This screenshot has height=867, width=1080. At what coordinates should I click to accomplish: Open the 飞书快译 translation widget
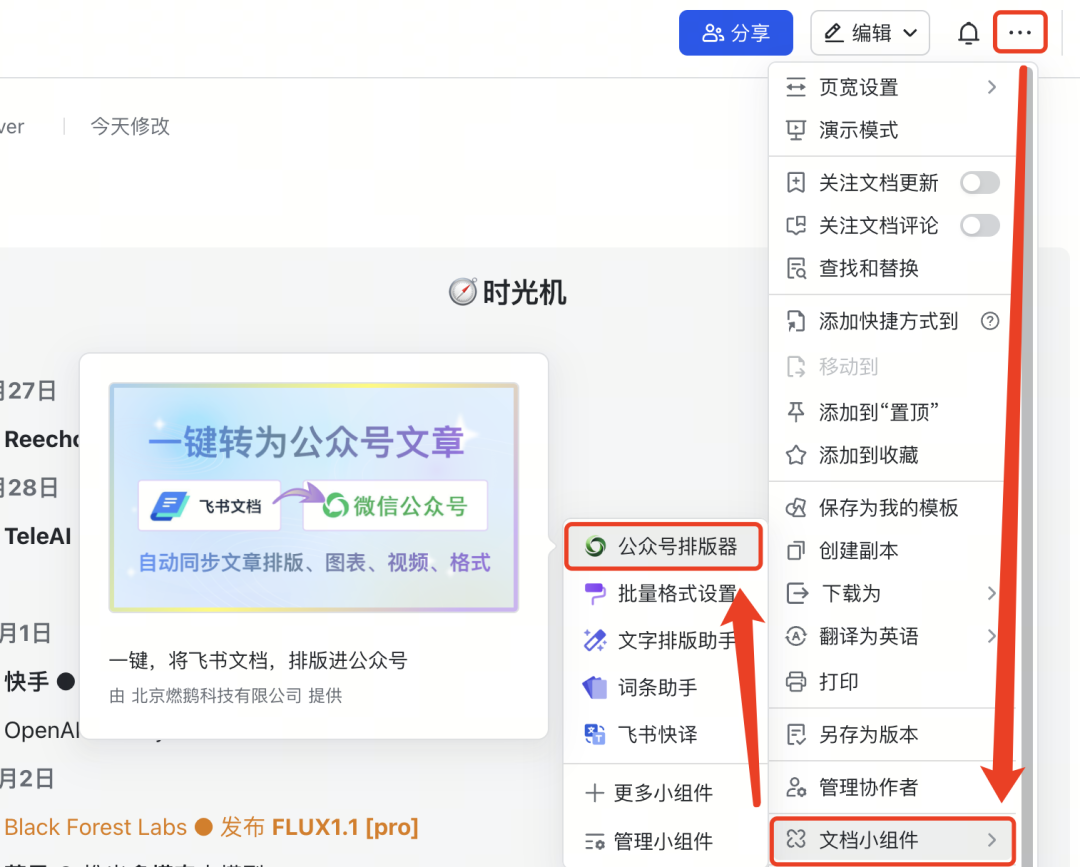(656, 734)
